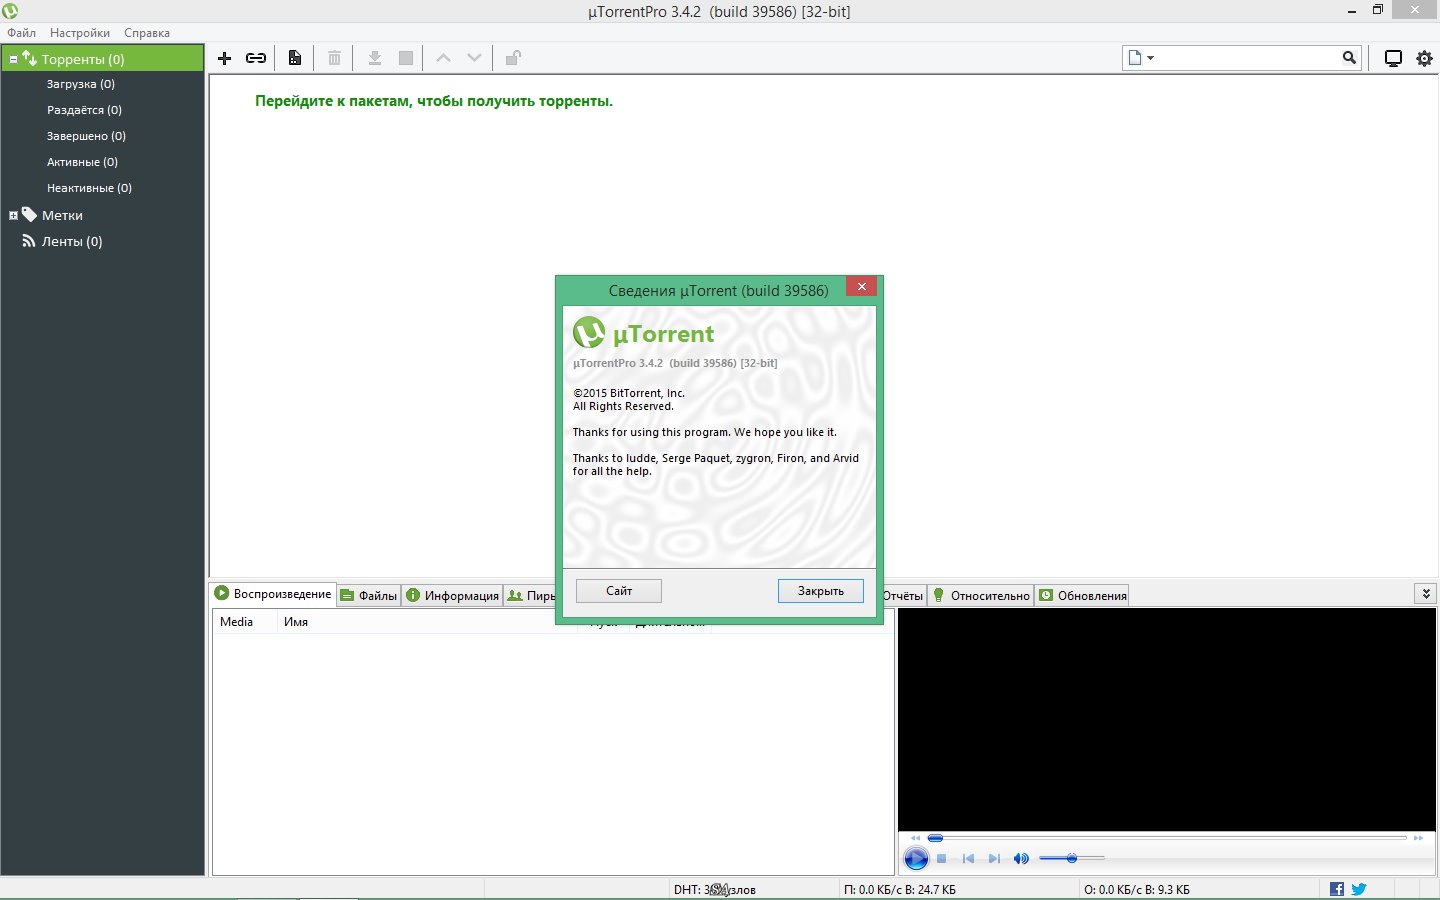Click the speaker volume icon in player

point(1021,858)
